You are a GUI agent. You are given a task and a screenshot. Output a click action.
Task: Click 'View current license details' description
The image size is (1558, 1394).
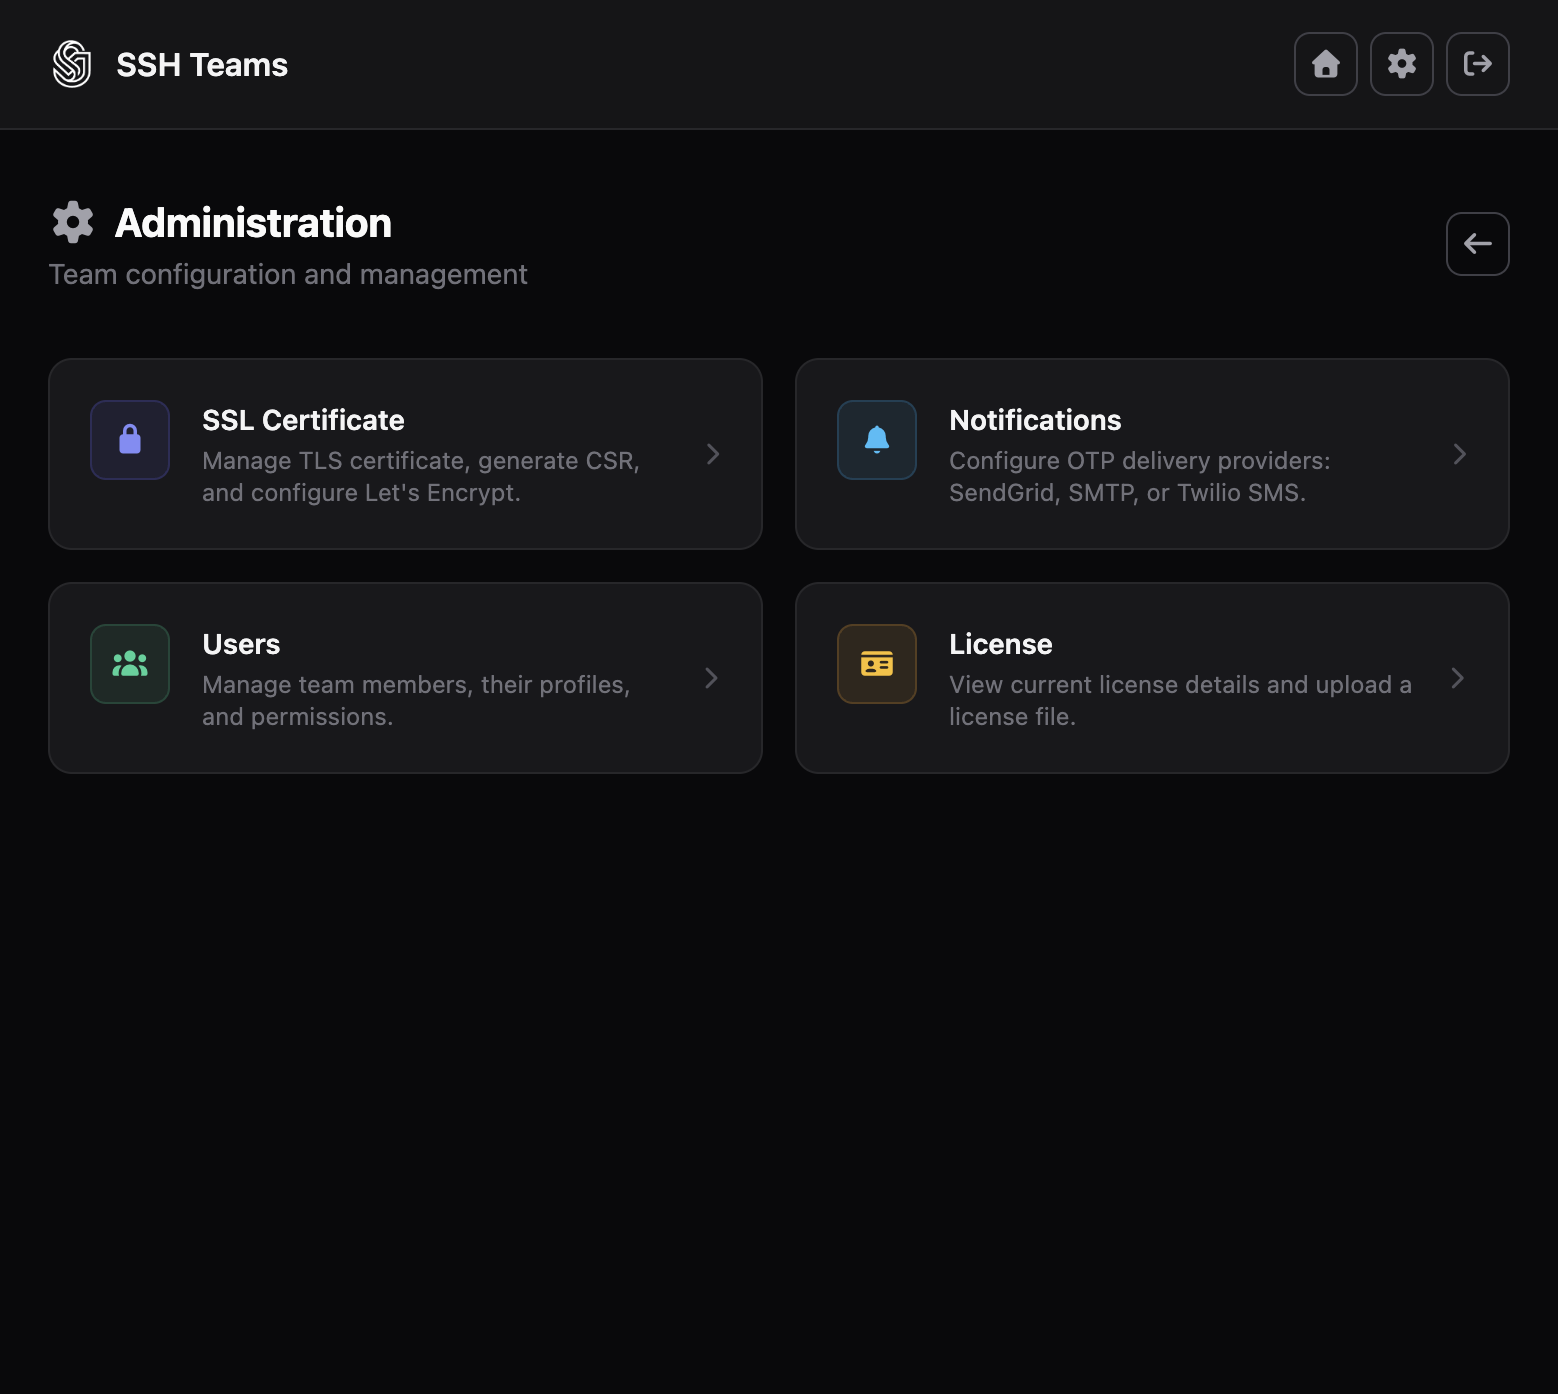(x=1180, y=701)
